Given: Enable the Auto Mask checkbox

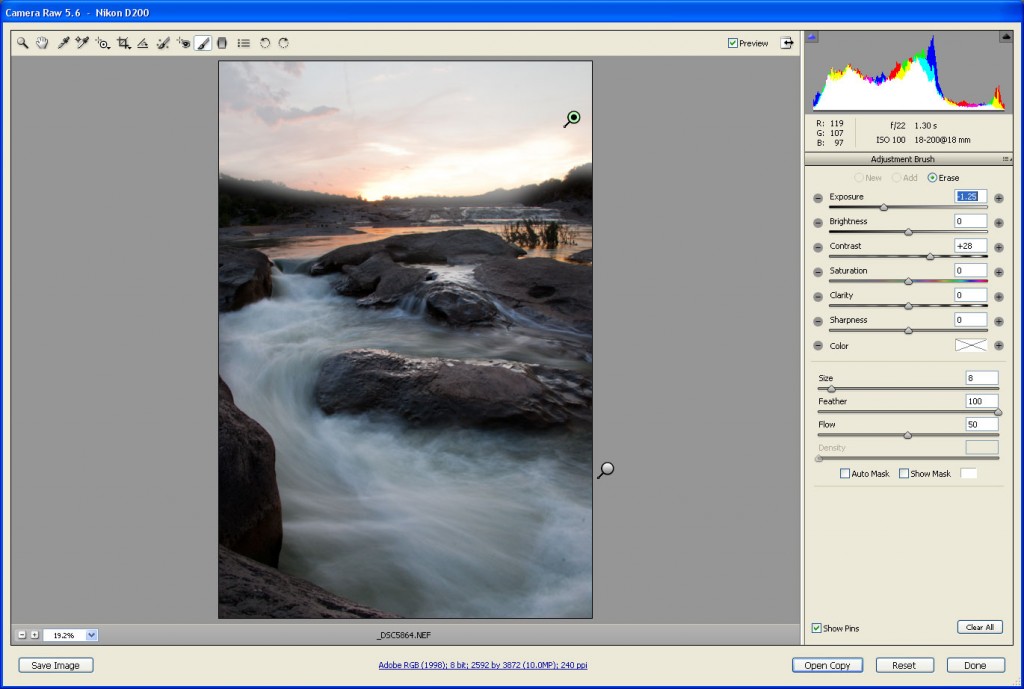Looking at the screenshot, I should click(x=845, y=473).
